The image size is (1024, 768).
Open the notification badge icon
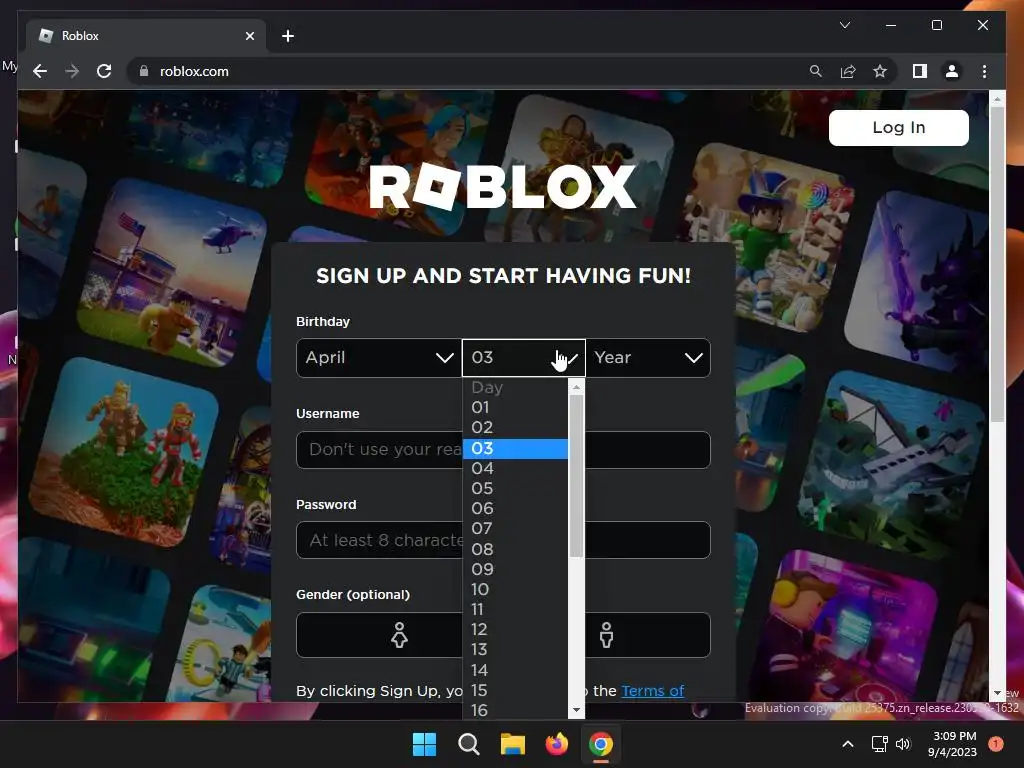click(x=996, y=744)
